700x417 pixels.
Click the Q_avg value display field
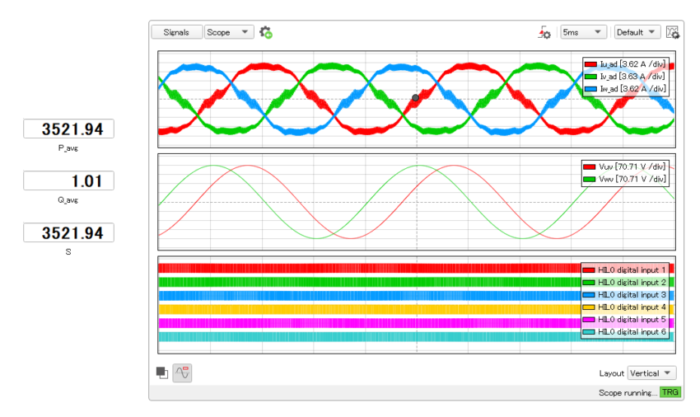click(x=69, y=181)
